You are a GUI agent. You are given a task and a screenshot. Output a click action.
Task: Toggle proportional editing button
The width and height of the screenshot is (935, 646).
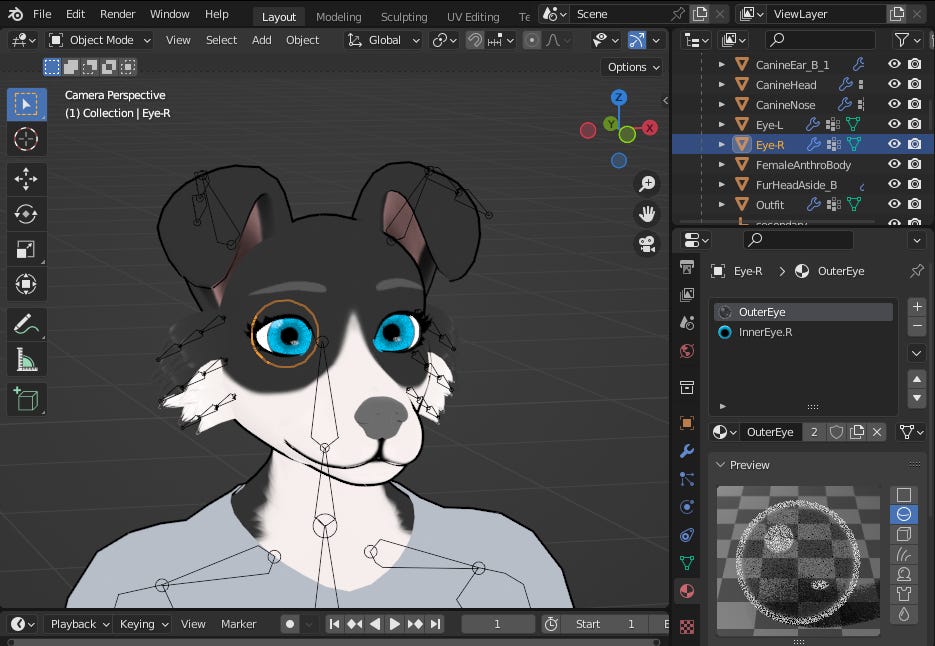[x=531, y=40]
